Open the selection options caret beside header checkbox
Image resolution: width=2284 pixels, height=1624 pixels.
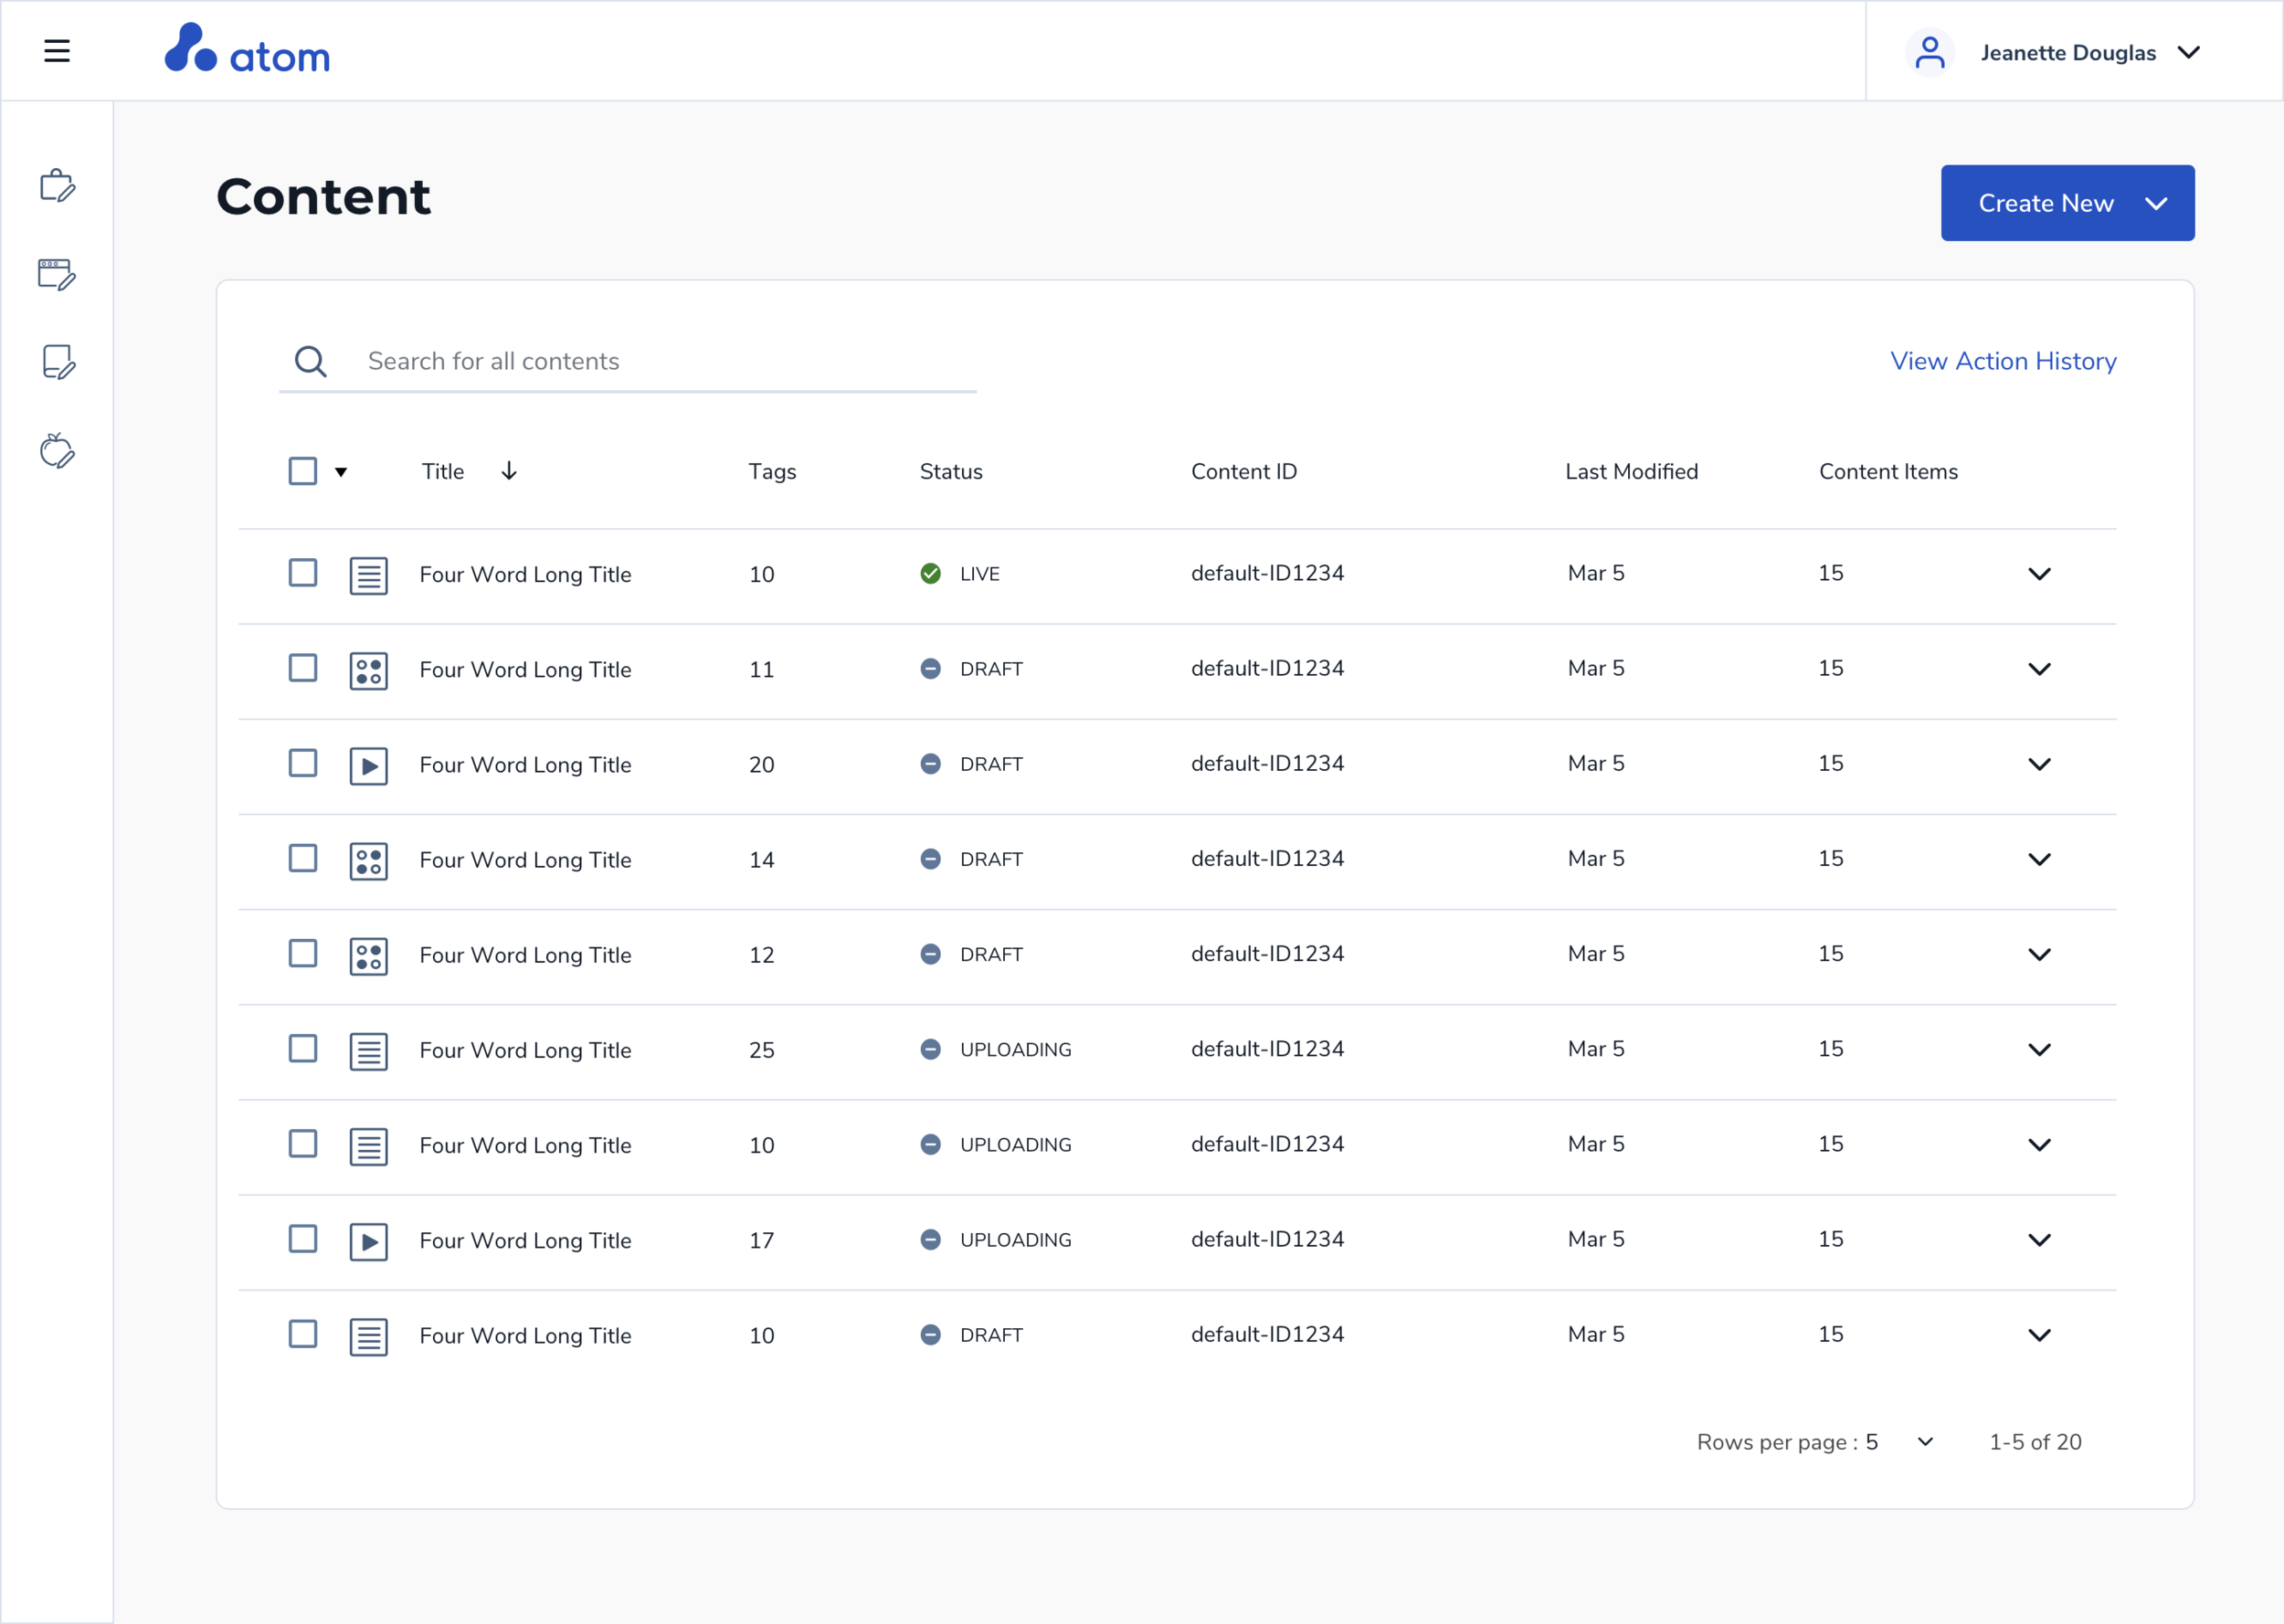tap(341, 472)
